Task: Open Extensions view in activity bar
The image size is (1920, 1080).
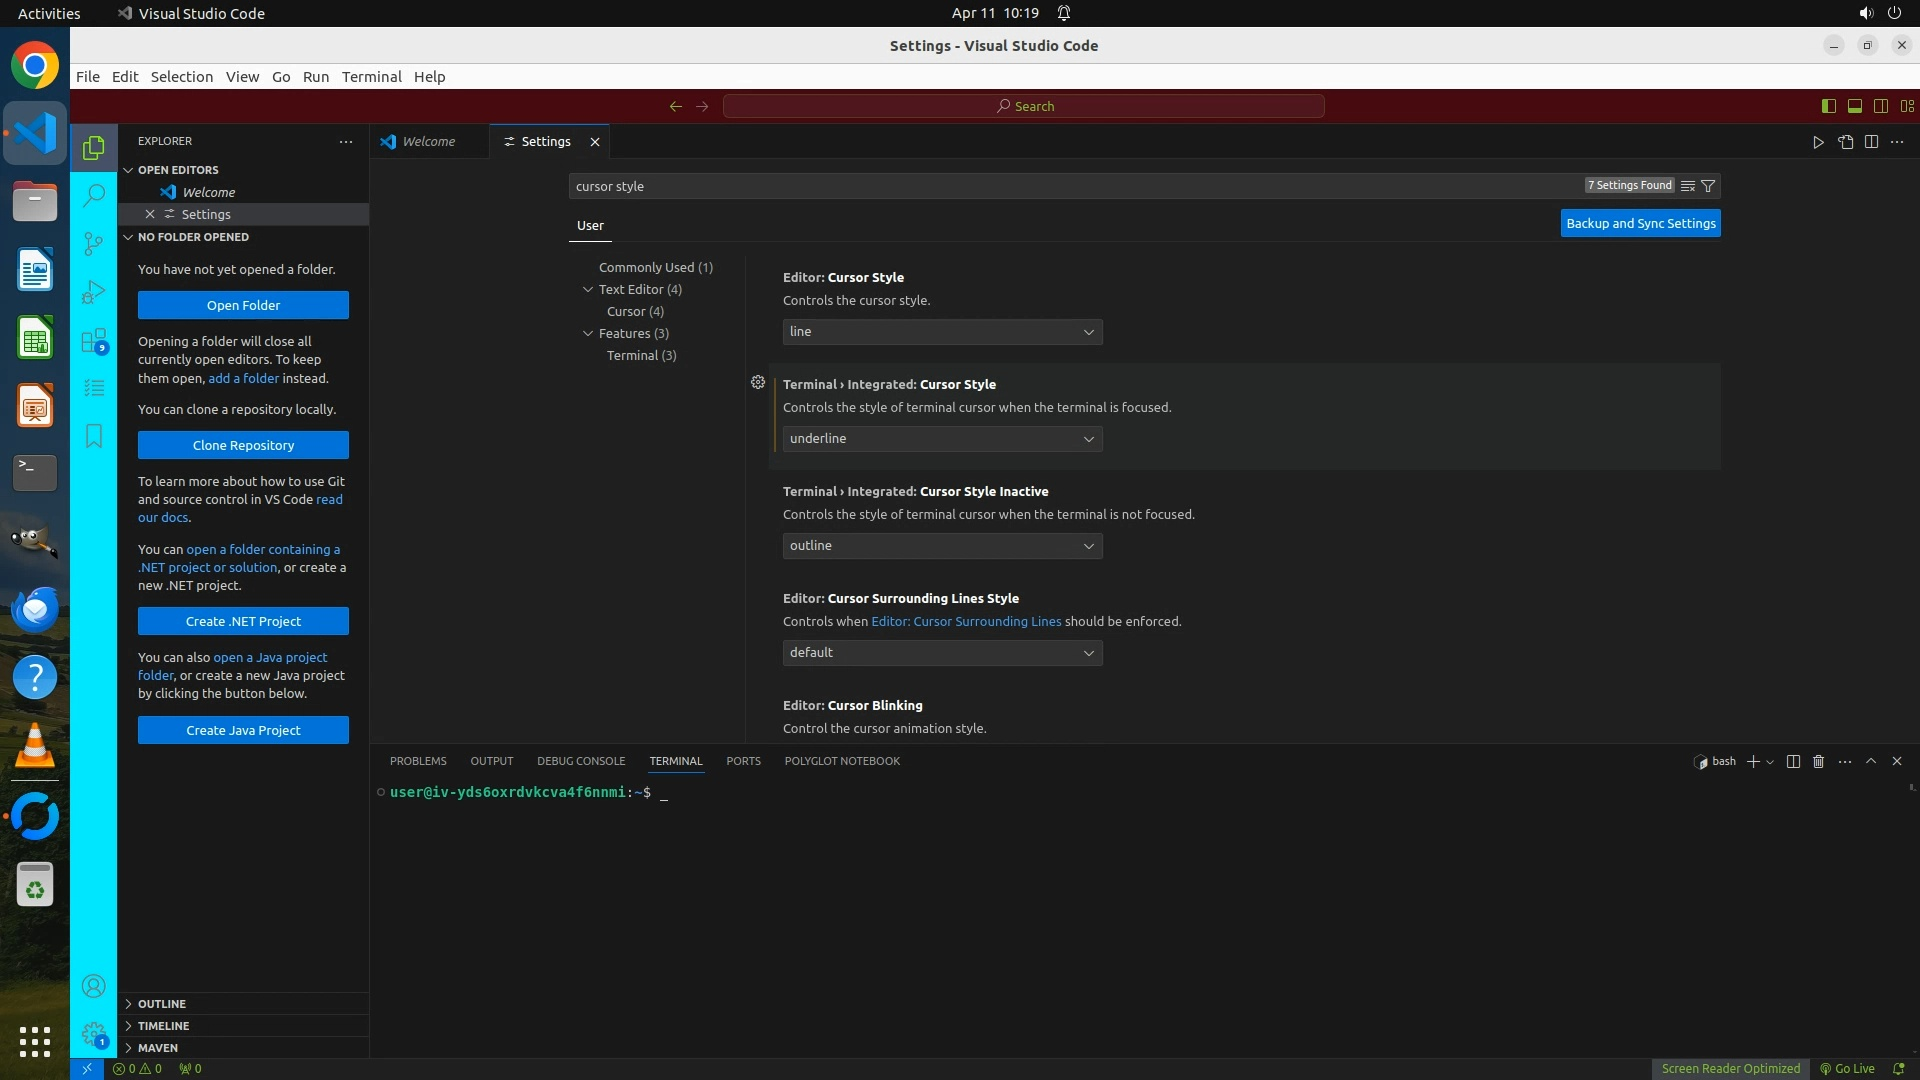Action: click(x=94, y=341)
